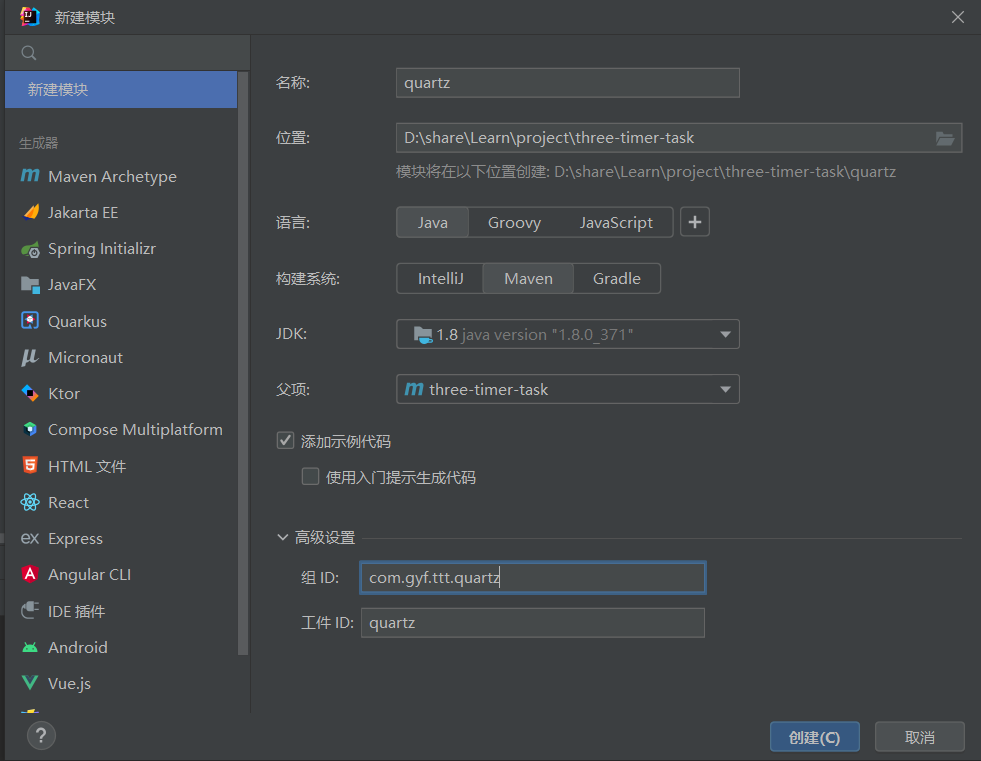Click the React atom icon

click(30, 502)
